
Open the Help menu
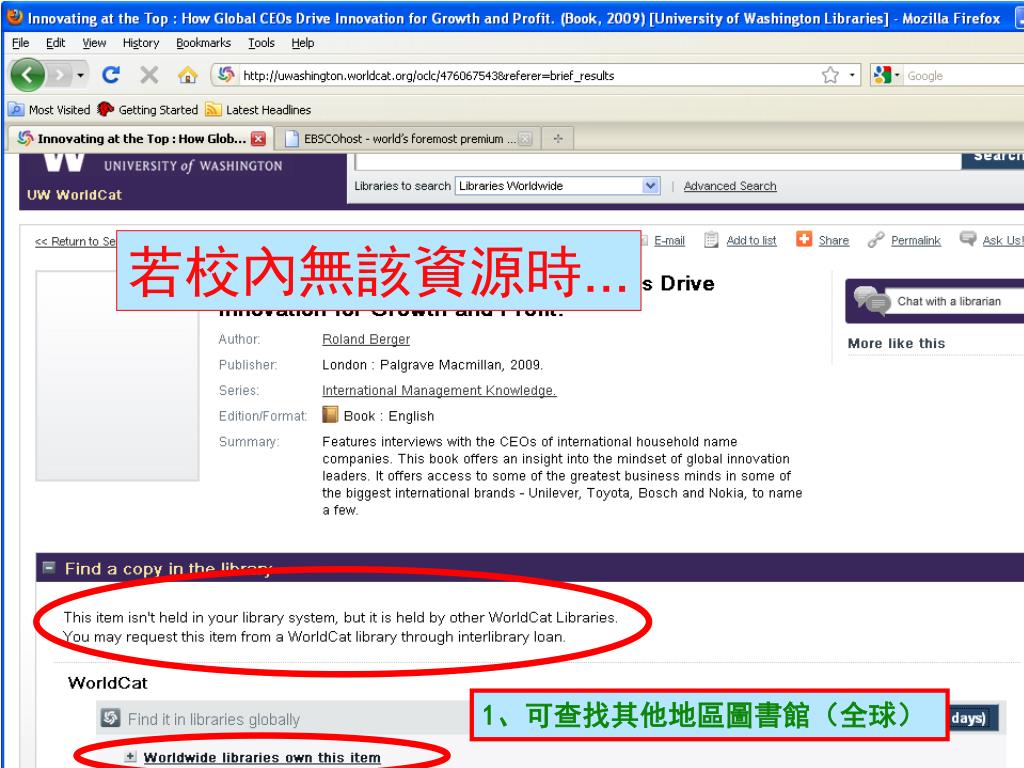click(x=302, y=43)
